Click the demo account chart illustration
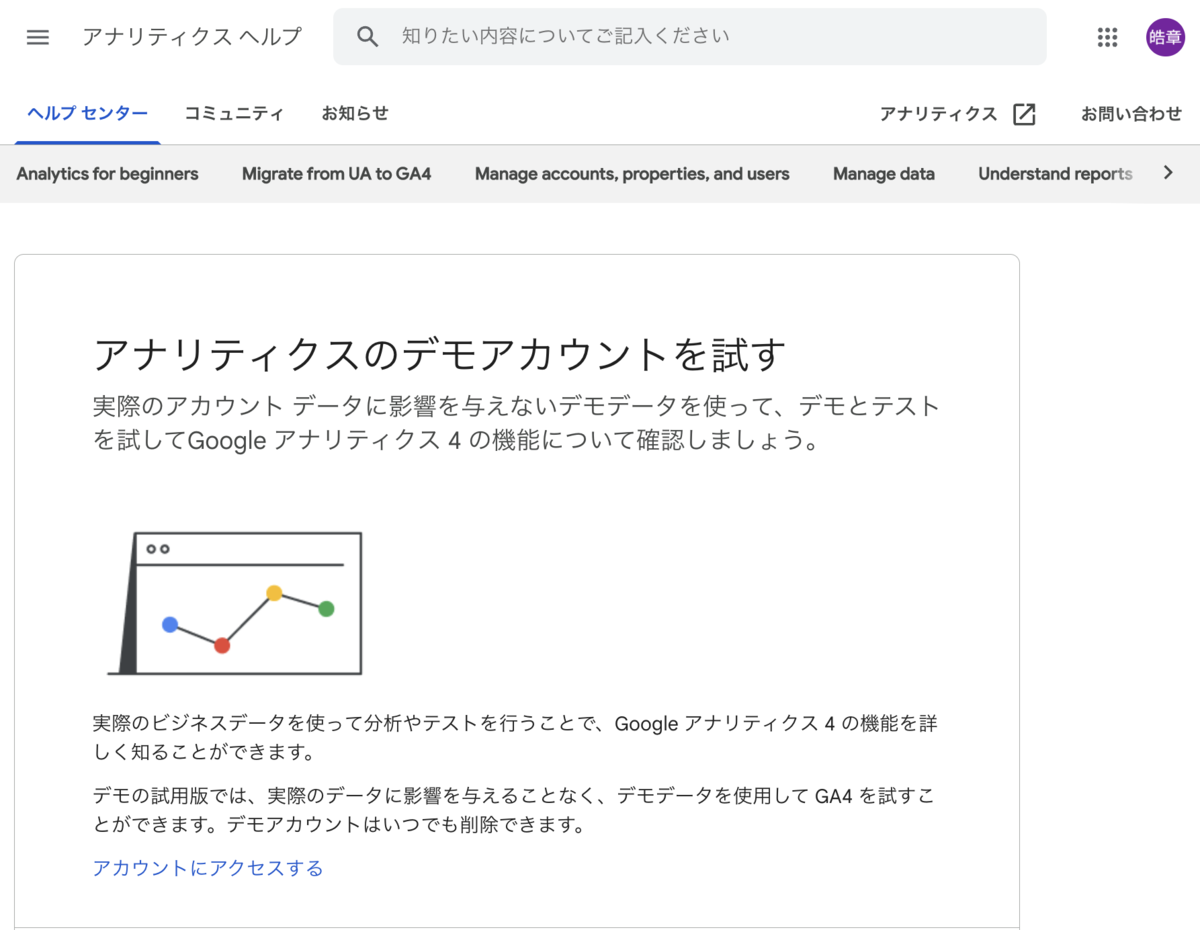Image resolution: width=1200 pixels, height=930 pixels. (236, 603)
